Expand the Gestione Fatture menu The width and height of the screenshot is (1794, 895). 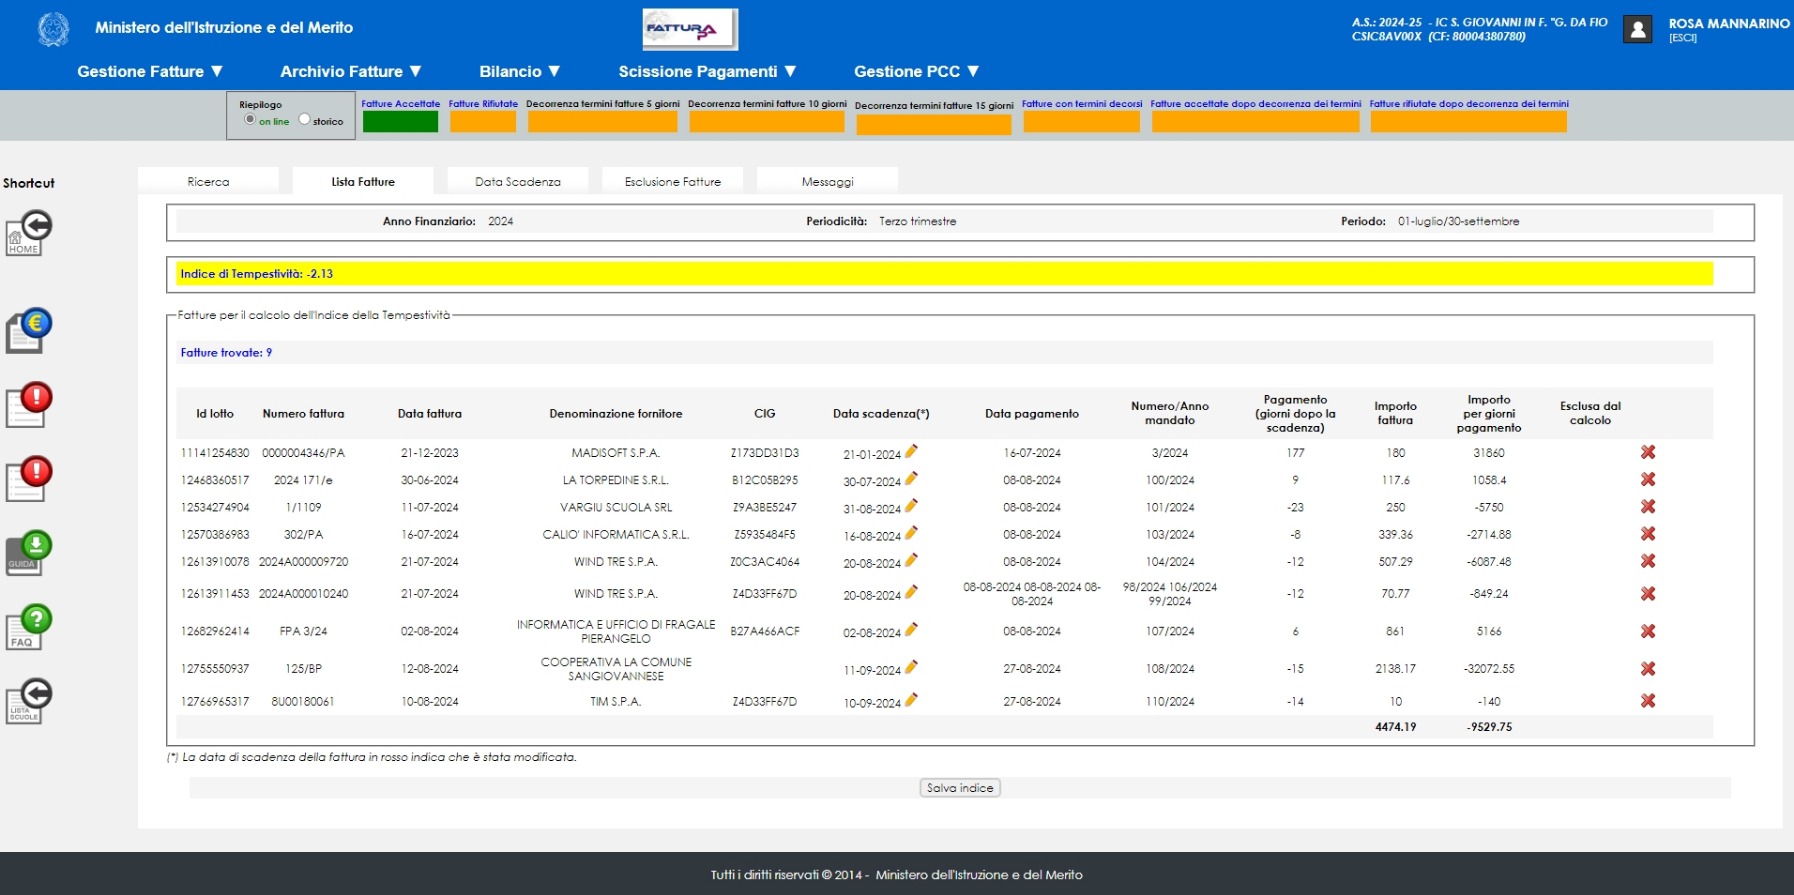pyautogui.click(x=150, y=72)
